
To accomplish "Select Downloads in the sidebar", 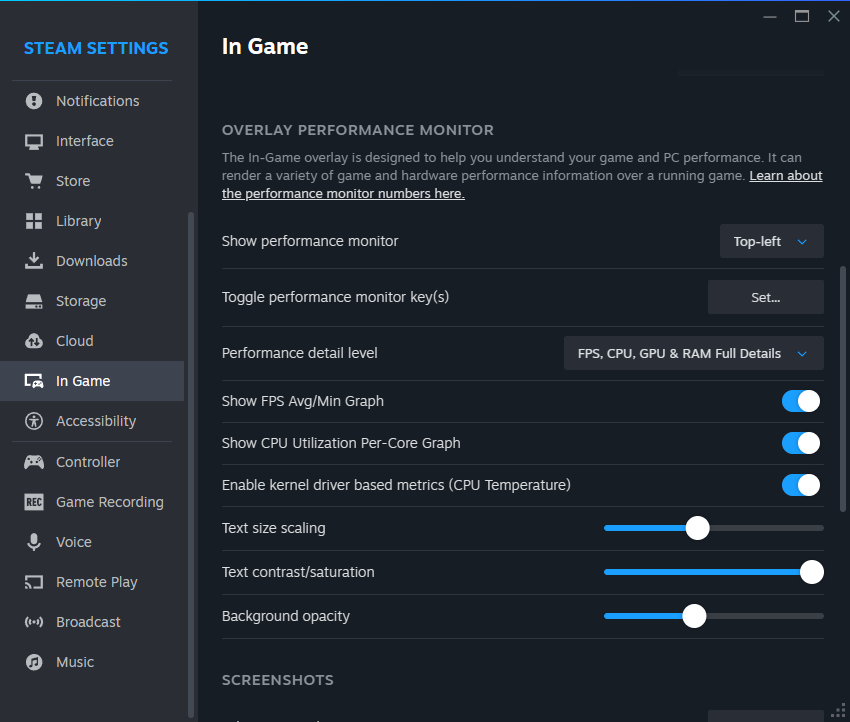I will point(92,261).
